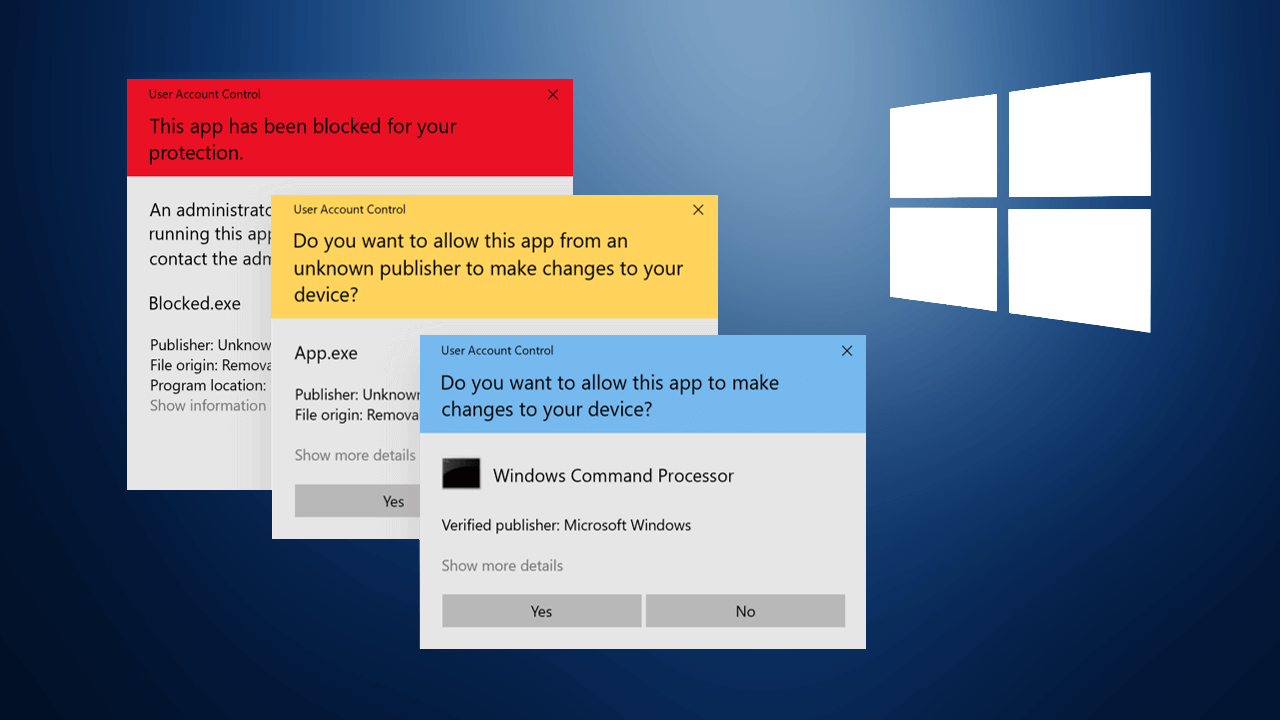Close the blue User Account Control dialog

click(847, 351)
